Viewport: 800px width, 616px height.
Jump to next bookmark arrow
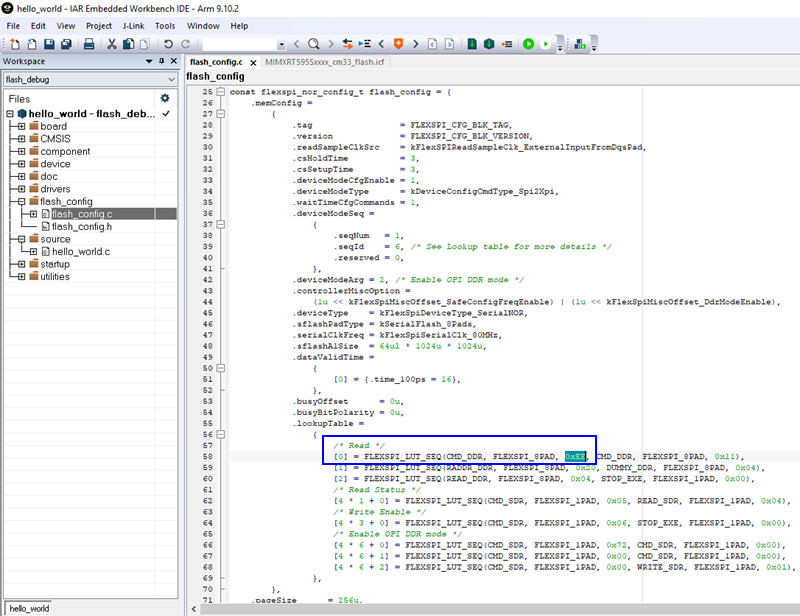tap(415, 44)
